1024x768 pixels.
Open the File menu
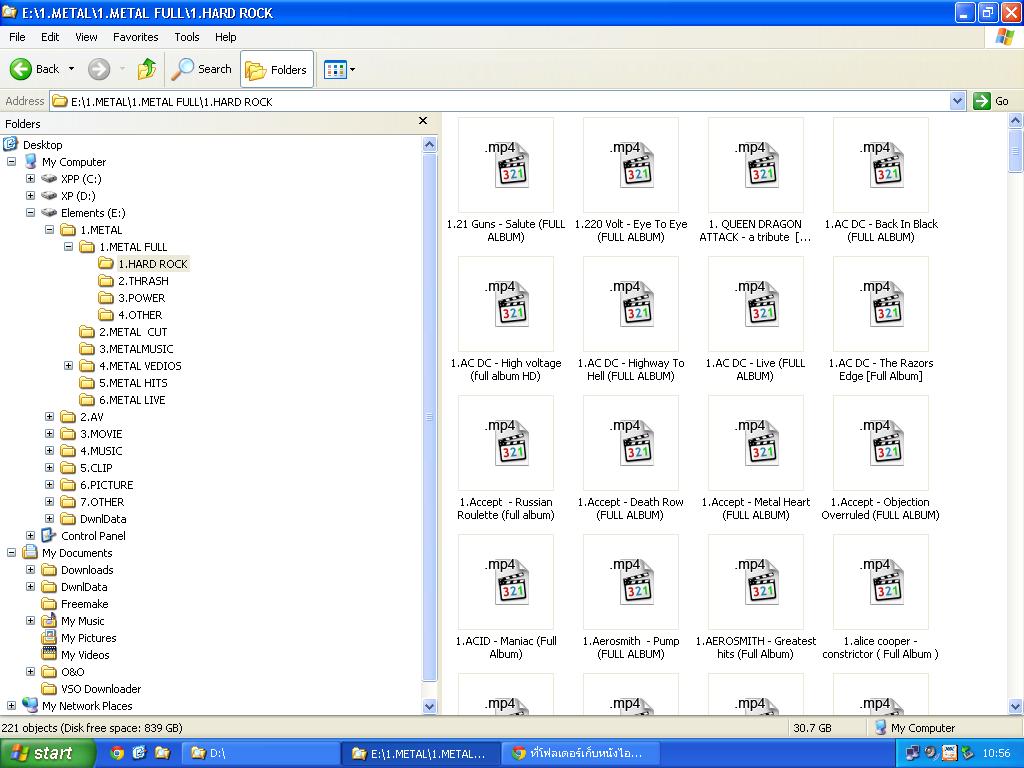click(17, 37)
